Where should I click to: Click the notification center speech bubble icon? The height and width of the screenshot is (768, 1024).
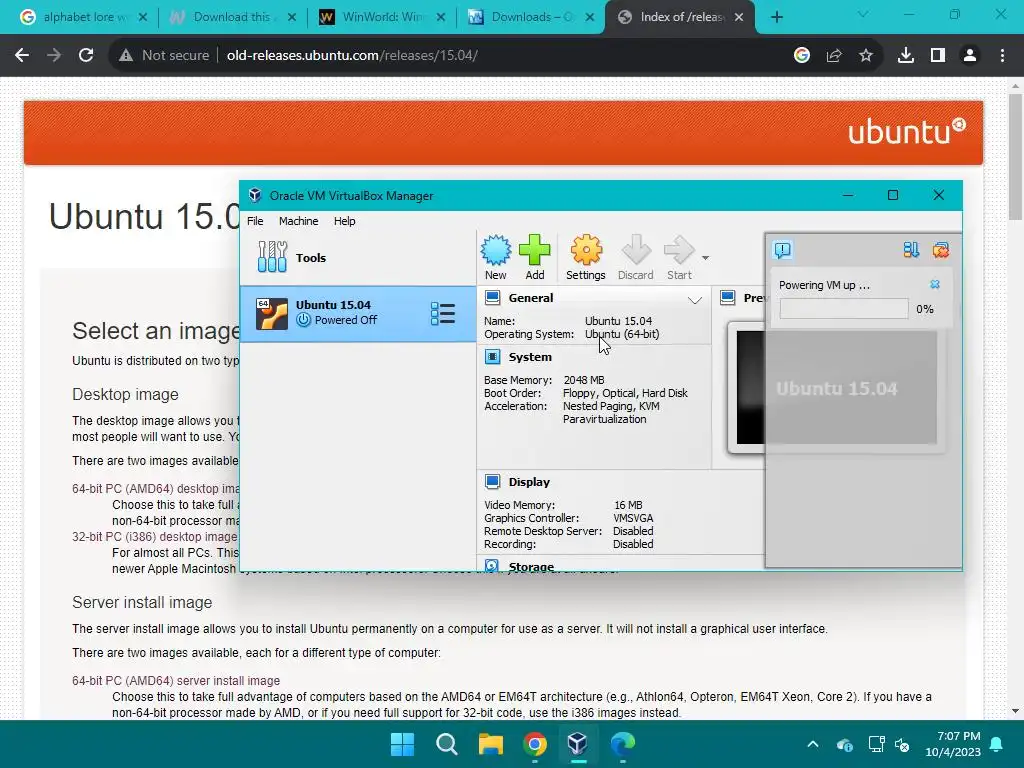[782, 249]
